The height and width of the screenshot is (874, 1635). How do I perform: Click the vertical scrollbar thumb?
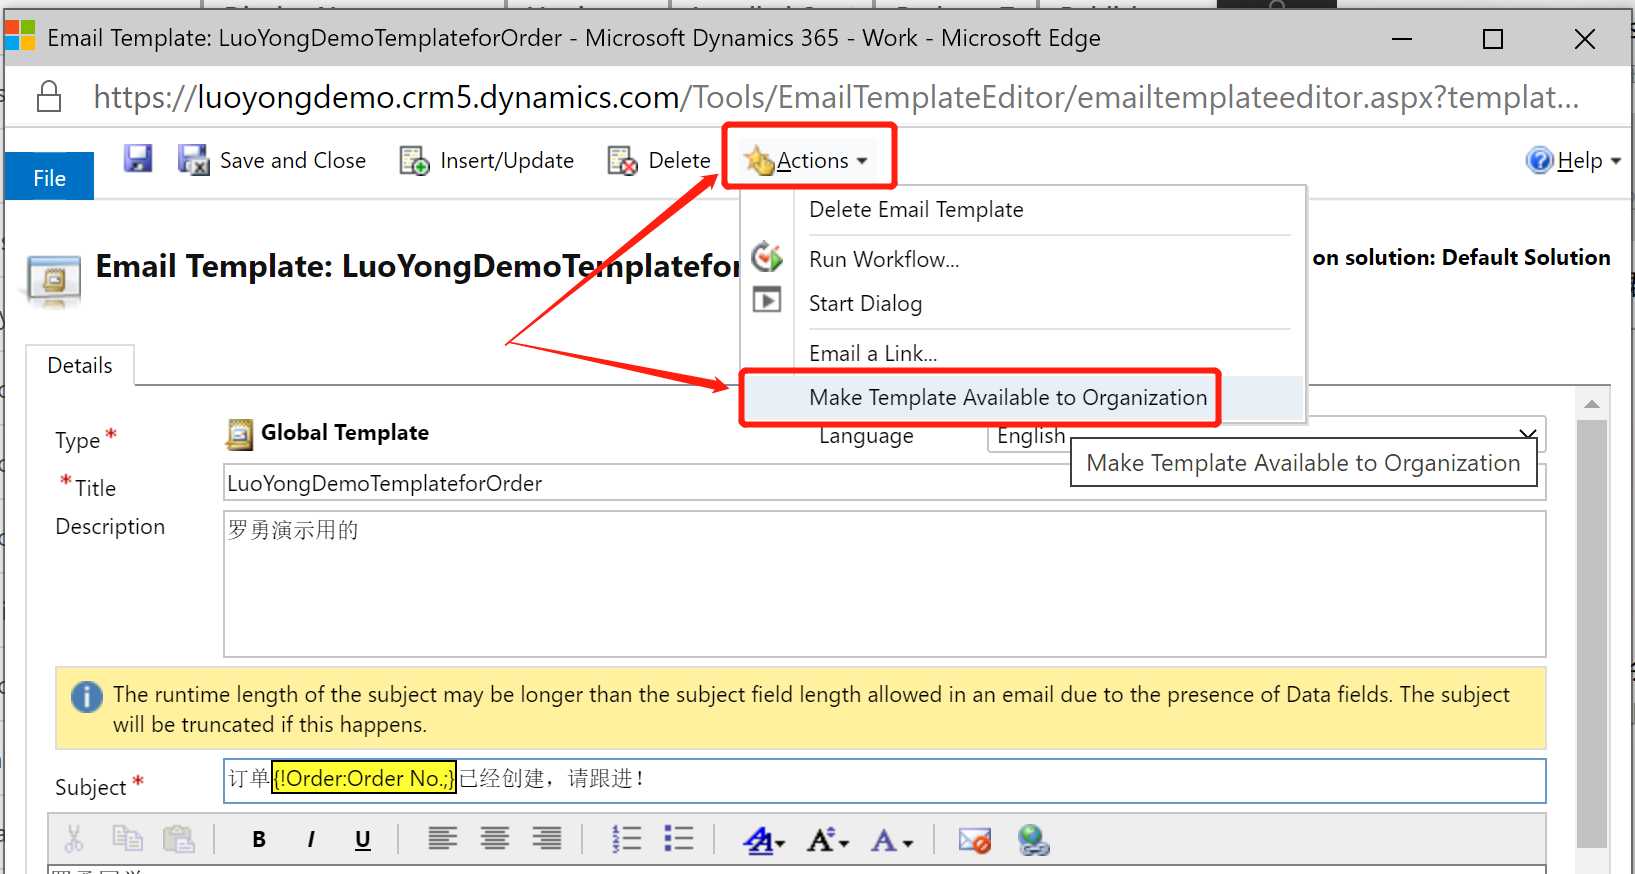[x=1592, y=632]
